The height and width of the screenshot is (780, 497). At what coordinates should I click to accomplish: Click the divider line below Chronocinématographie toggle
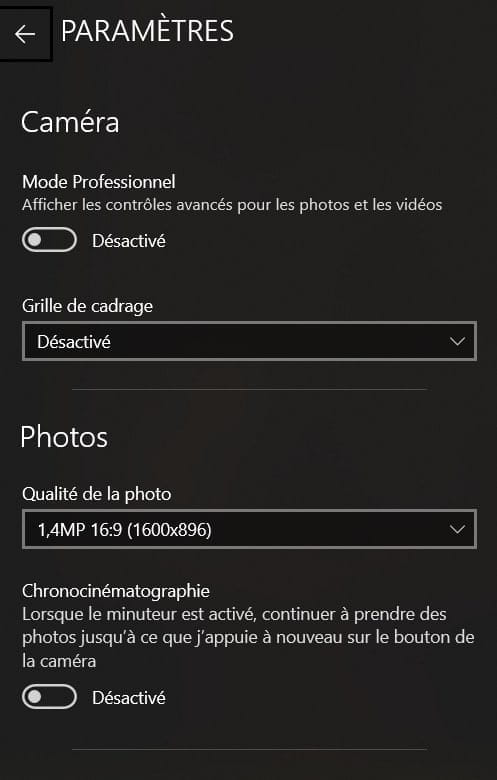249,749
